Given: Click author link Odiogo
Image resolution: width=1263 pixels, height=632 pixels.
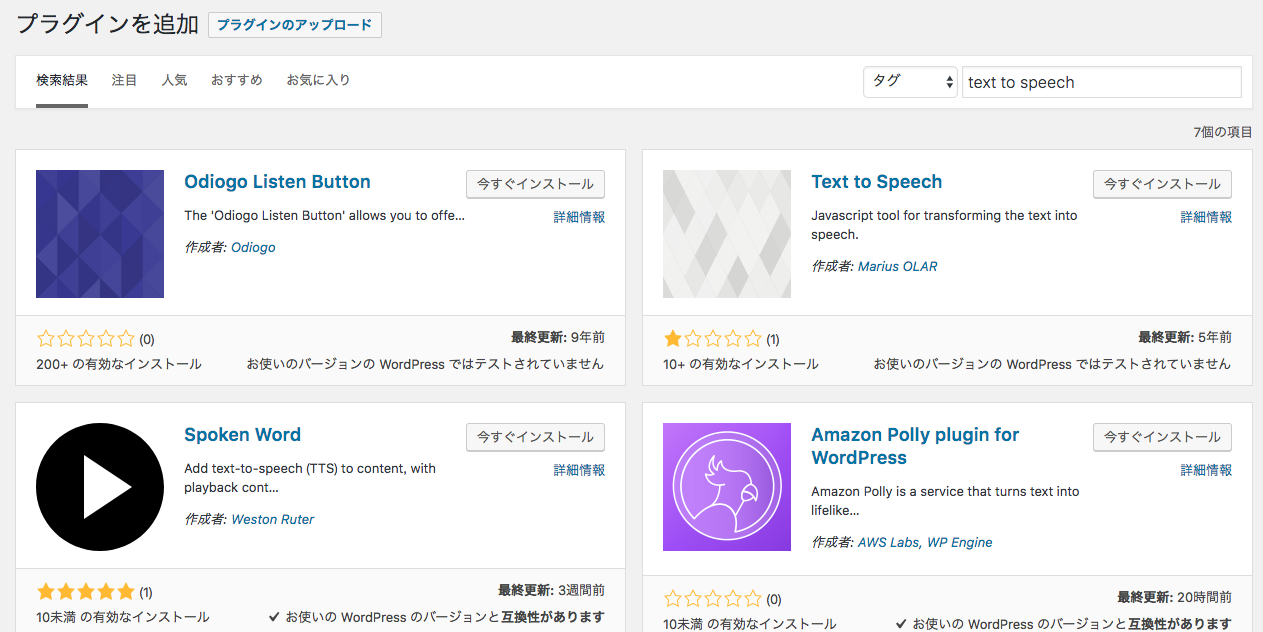Looking at the screenshot, I should coord(253,247).
